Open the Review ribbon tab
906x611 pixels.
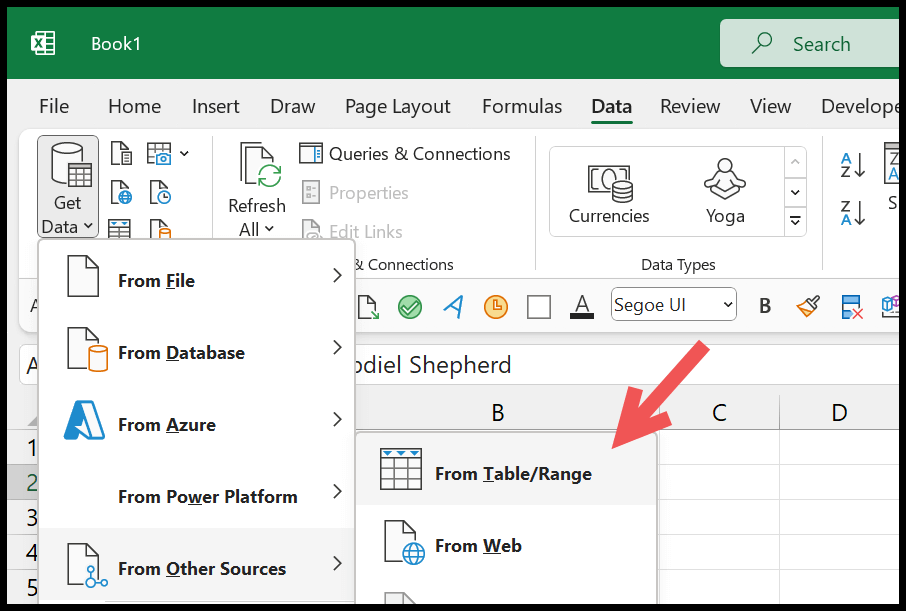click(x=690, y=106)
